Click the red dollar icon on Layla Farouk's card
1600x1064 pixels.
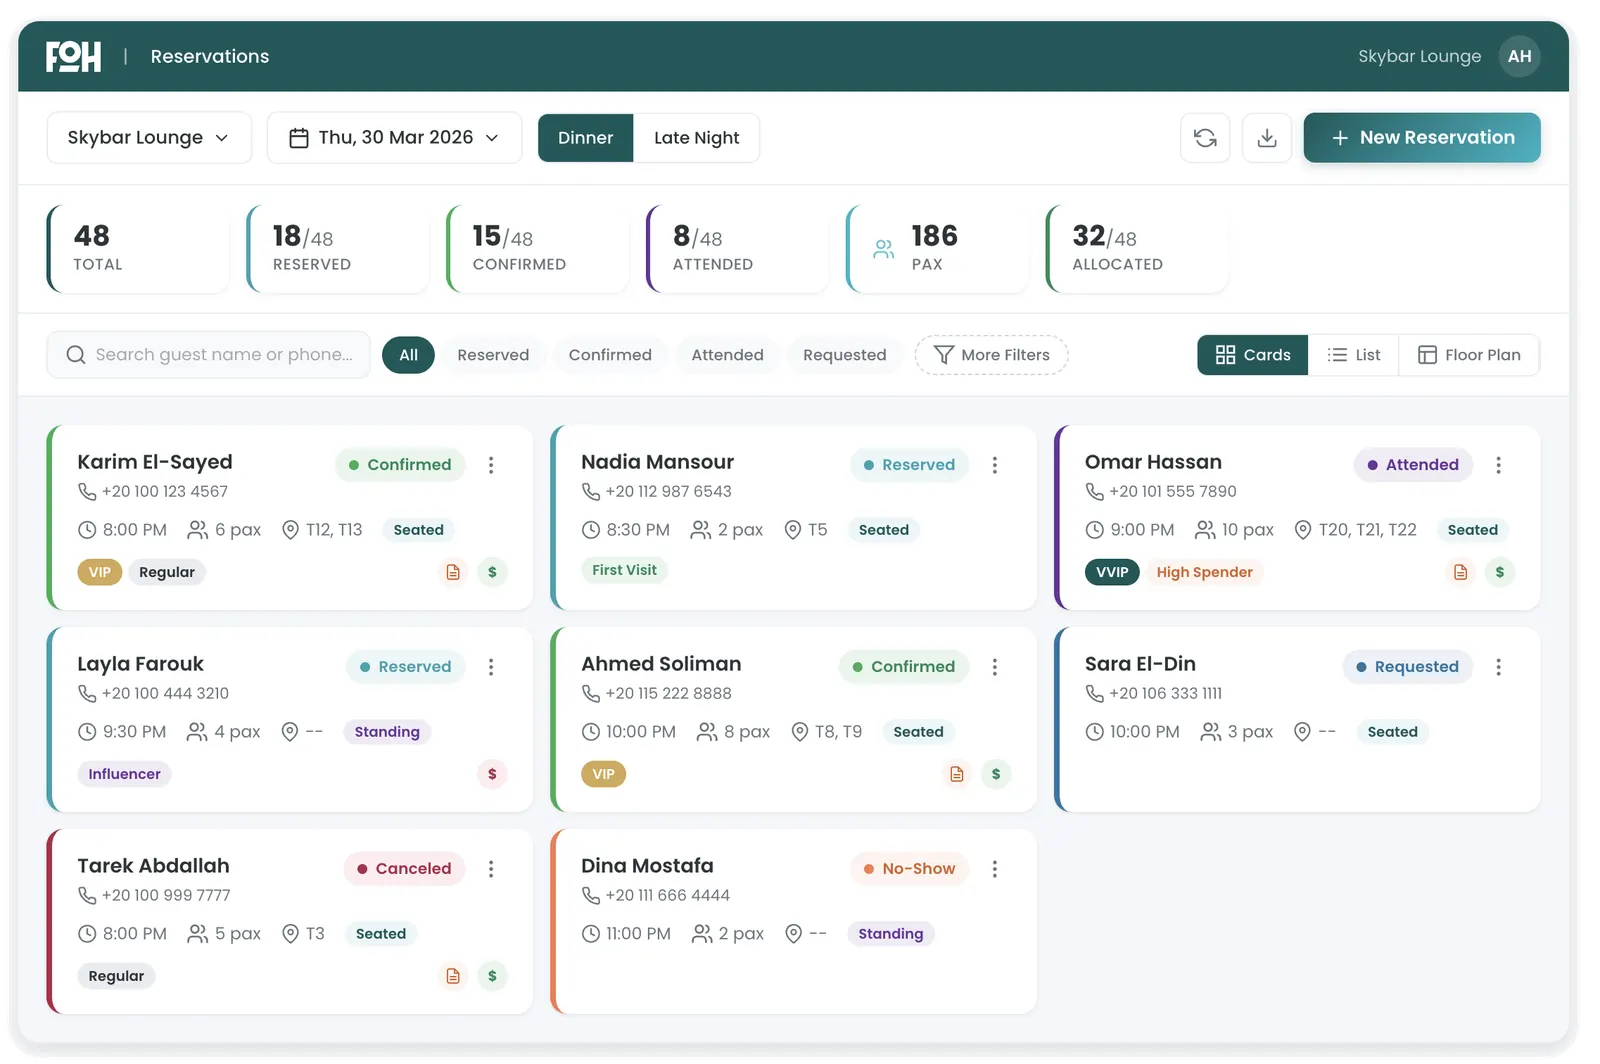coord(492,774)
